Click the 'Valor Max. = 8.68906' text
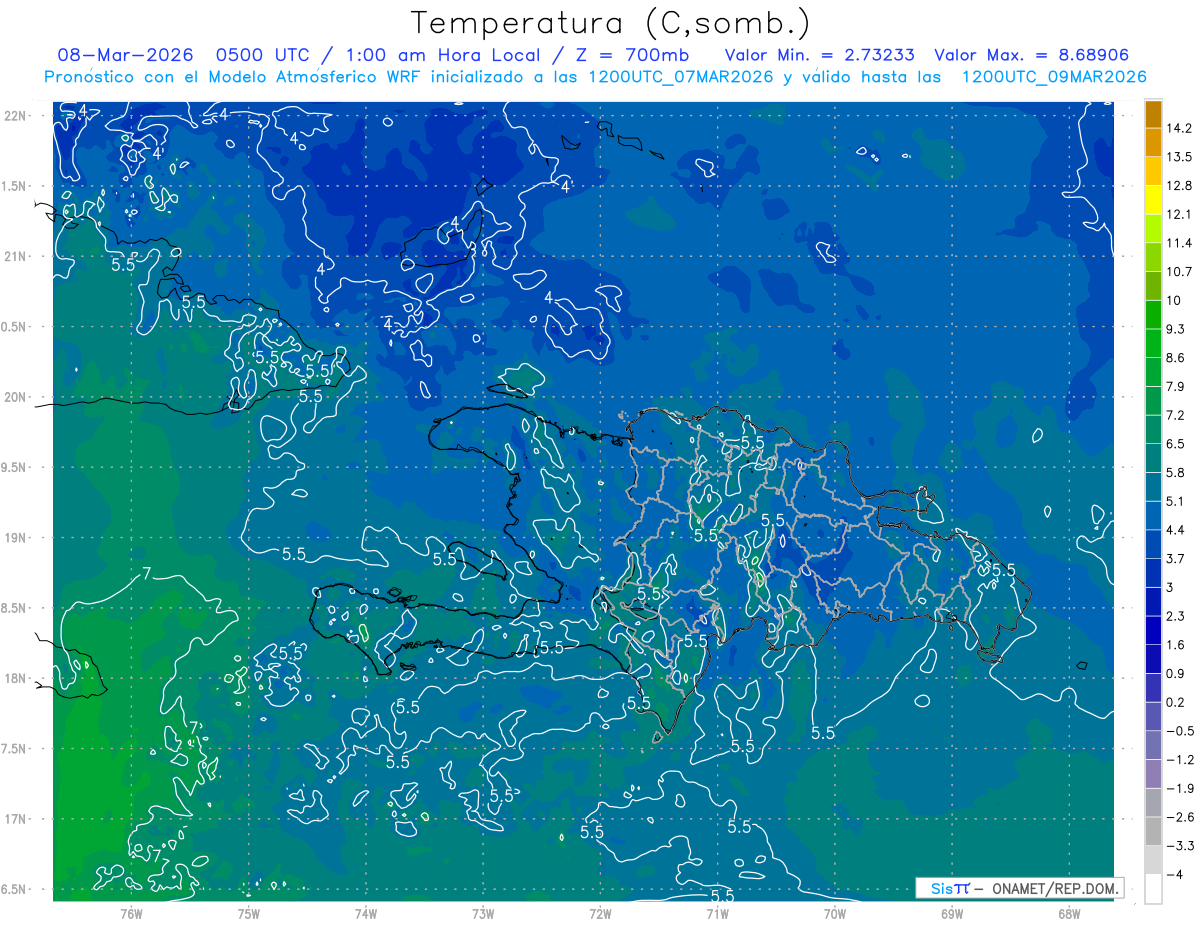 coord(1031,55)
